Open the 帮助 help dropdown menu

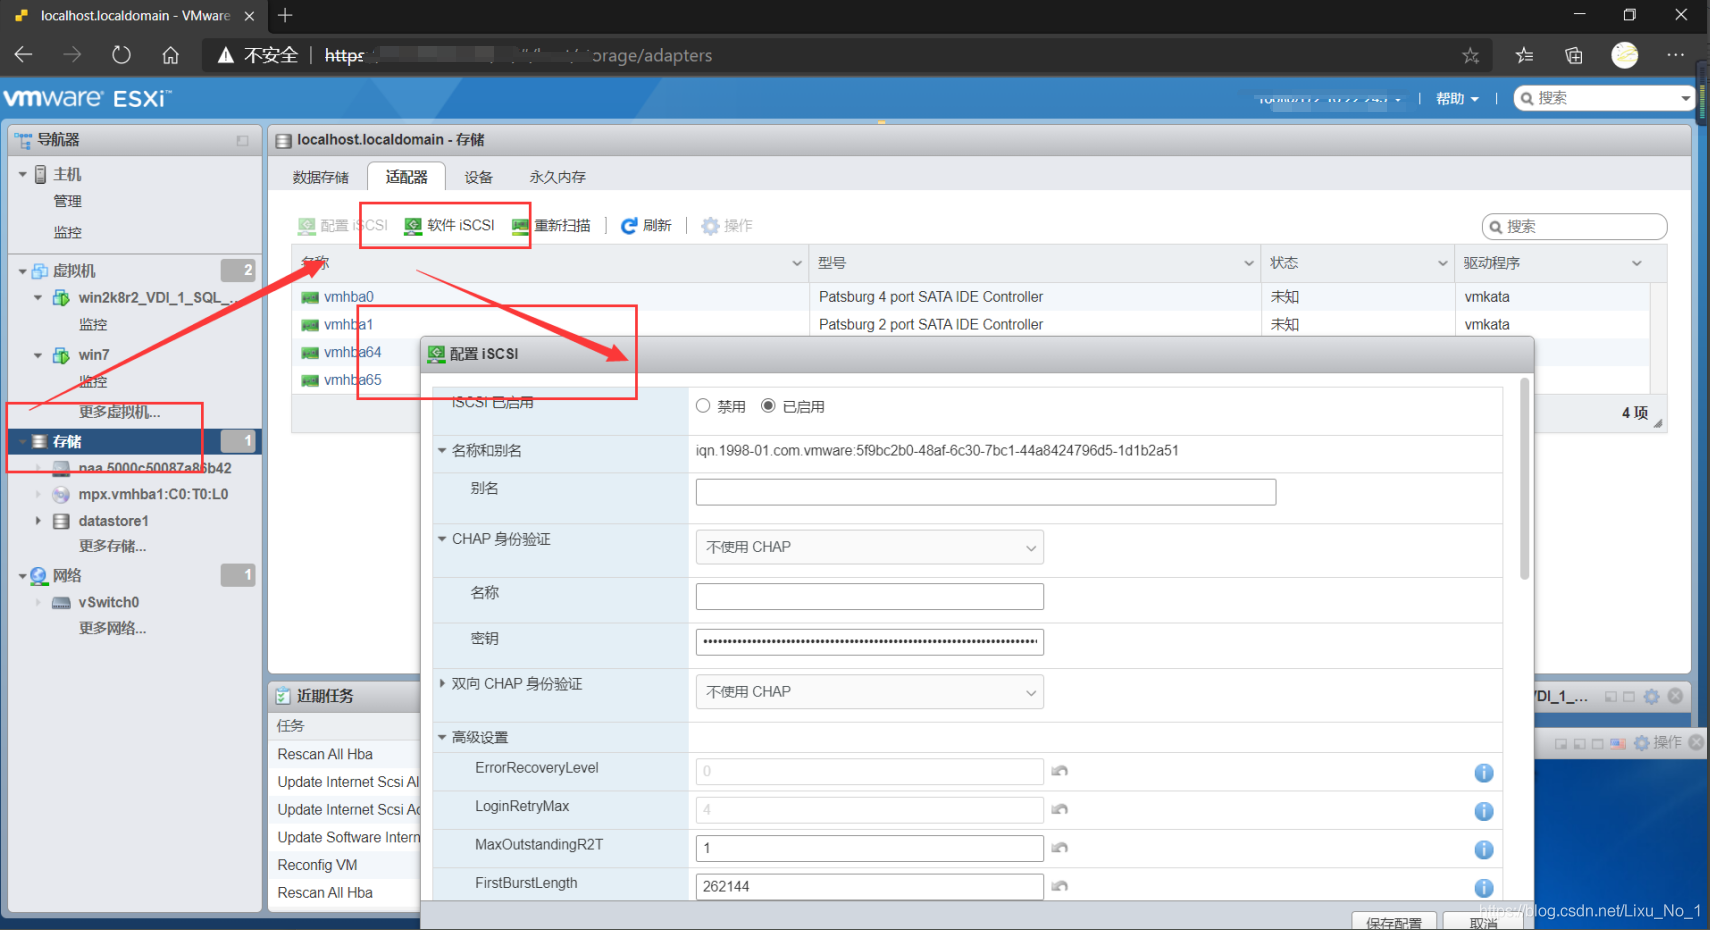pyautogui.click(x=1457, y=98)
